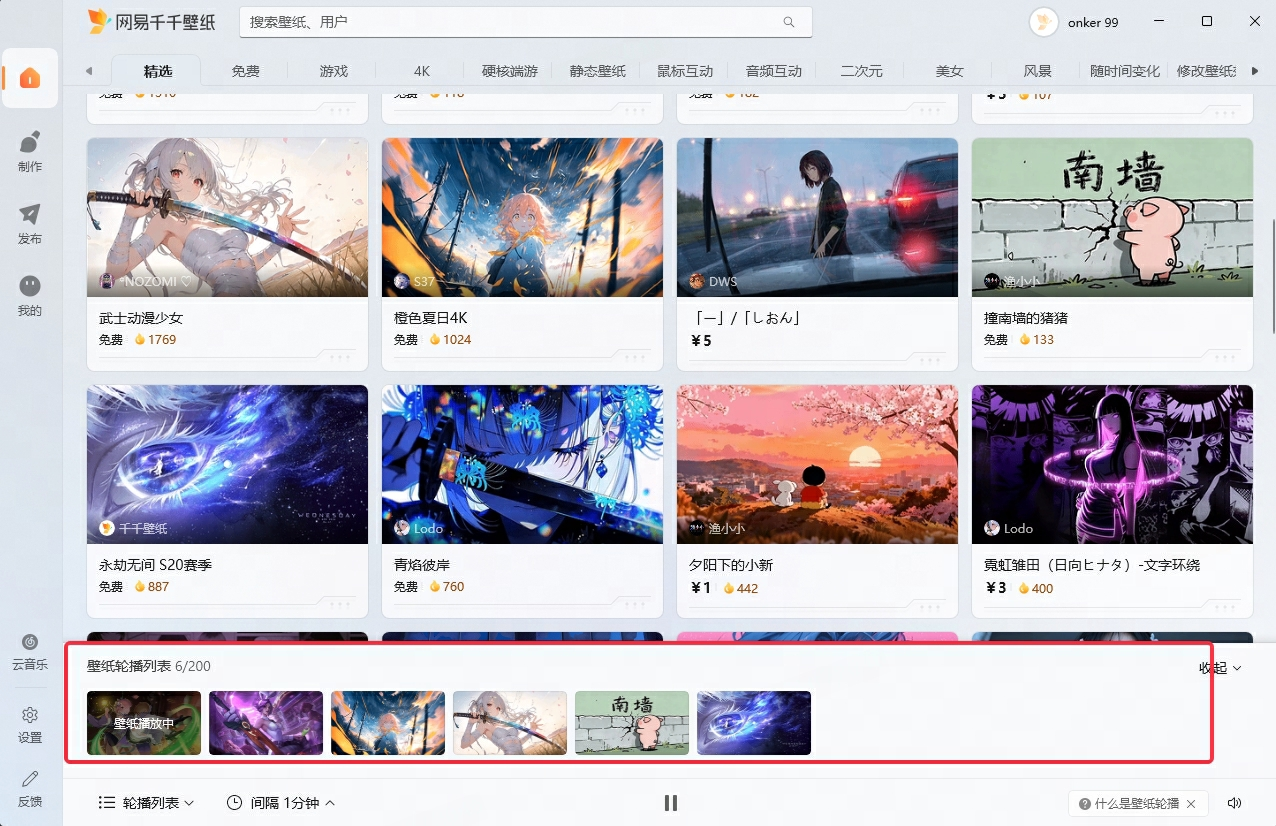Switch to the 4K tab
1276x826 pixels.
point(422,71)
